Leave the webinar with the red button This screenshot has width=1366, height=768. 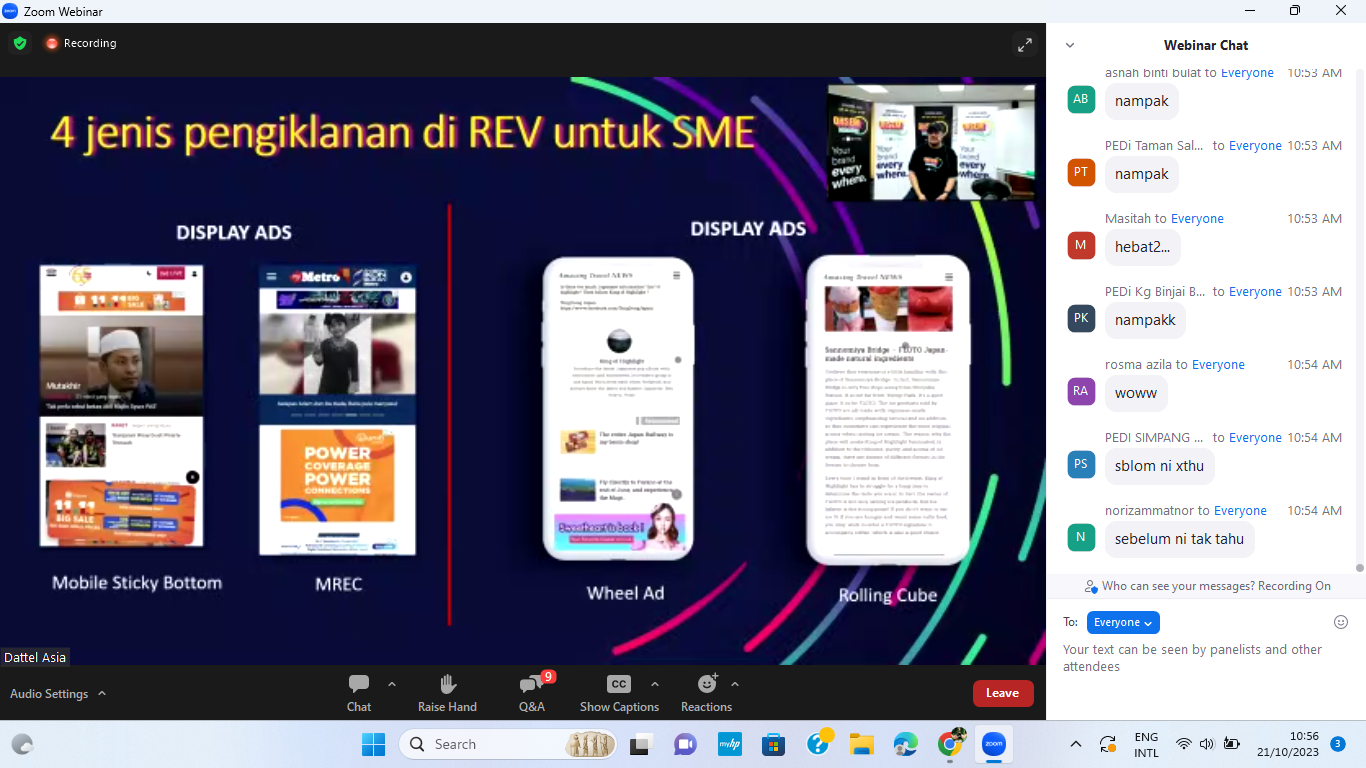point(1003,693)
